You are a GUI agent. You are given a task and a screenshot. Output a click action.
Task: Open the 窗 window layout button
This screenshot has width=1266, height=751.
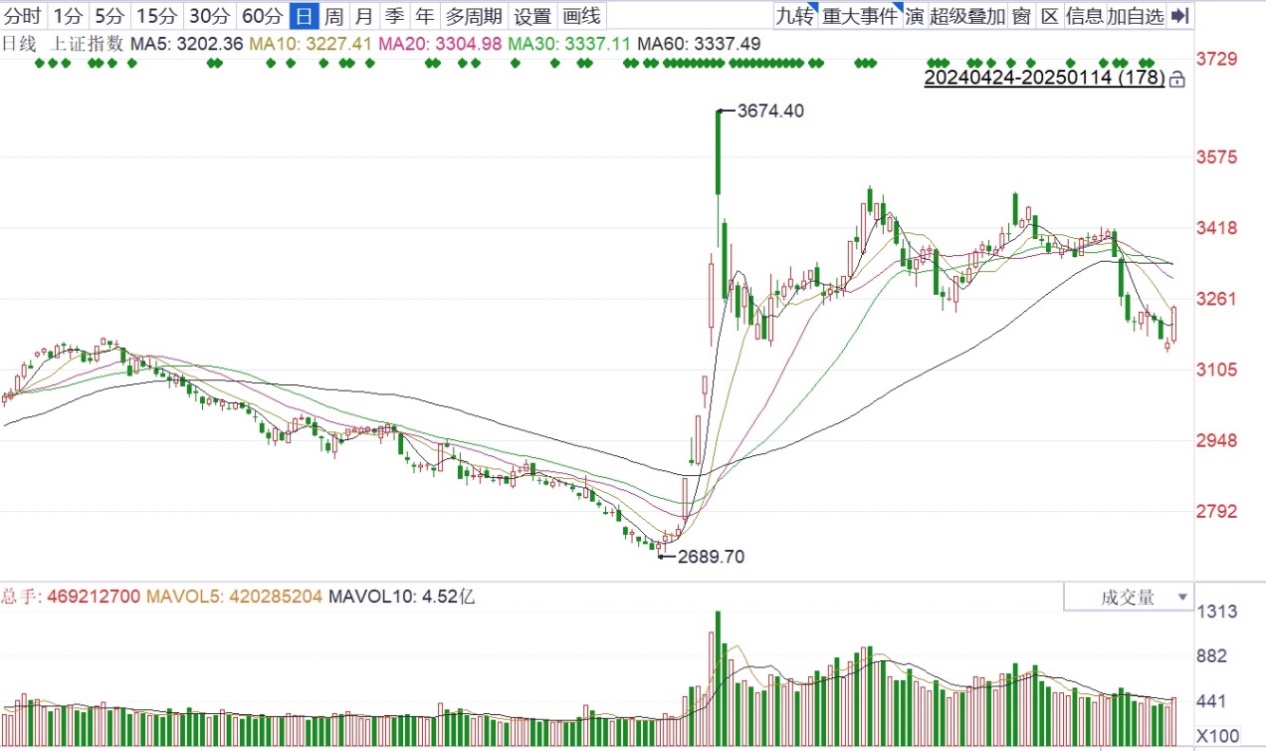point(1020,16)
